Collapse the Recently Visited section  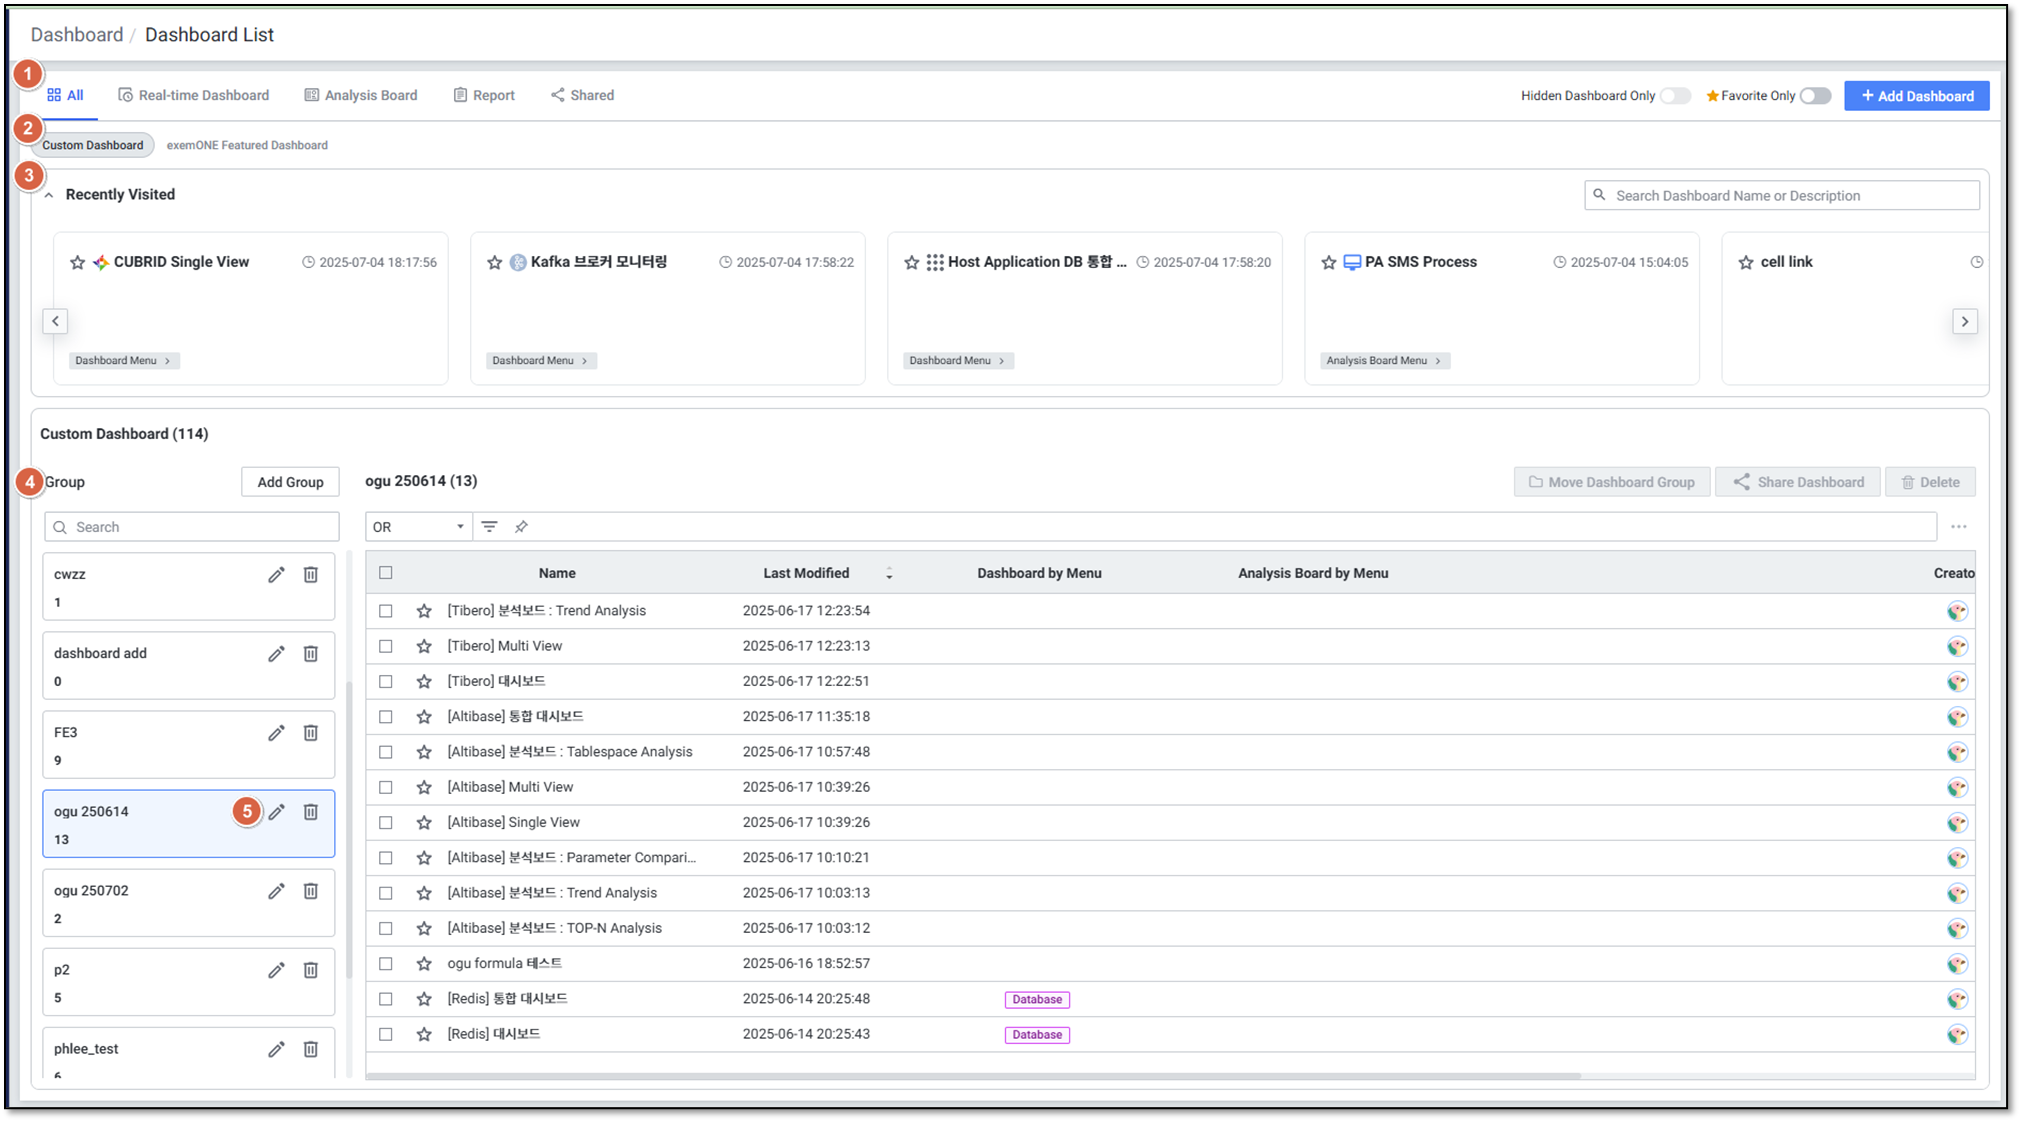[49, 196]
